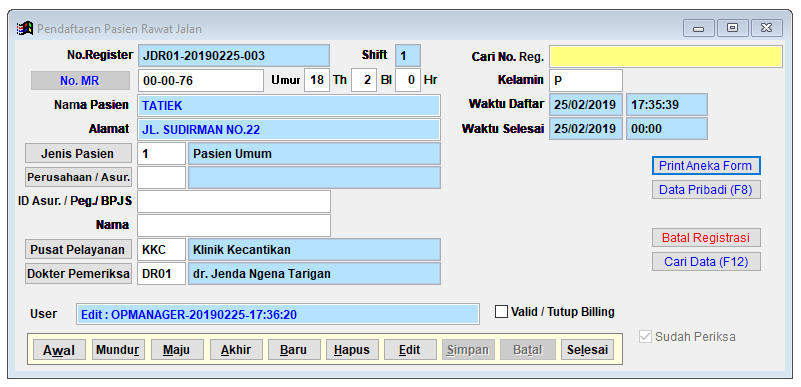Viewport: 801px width, 387px height.
Task: Click the greyed Batal button
Action: (x=527, y=350)
